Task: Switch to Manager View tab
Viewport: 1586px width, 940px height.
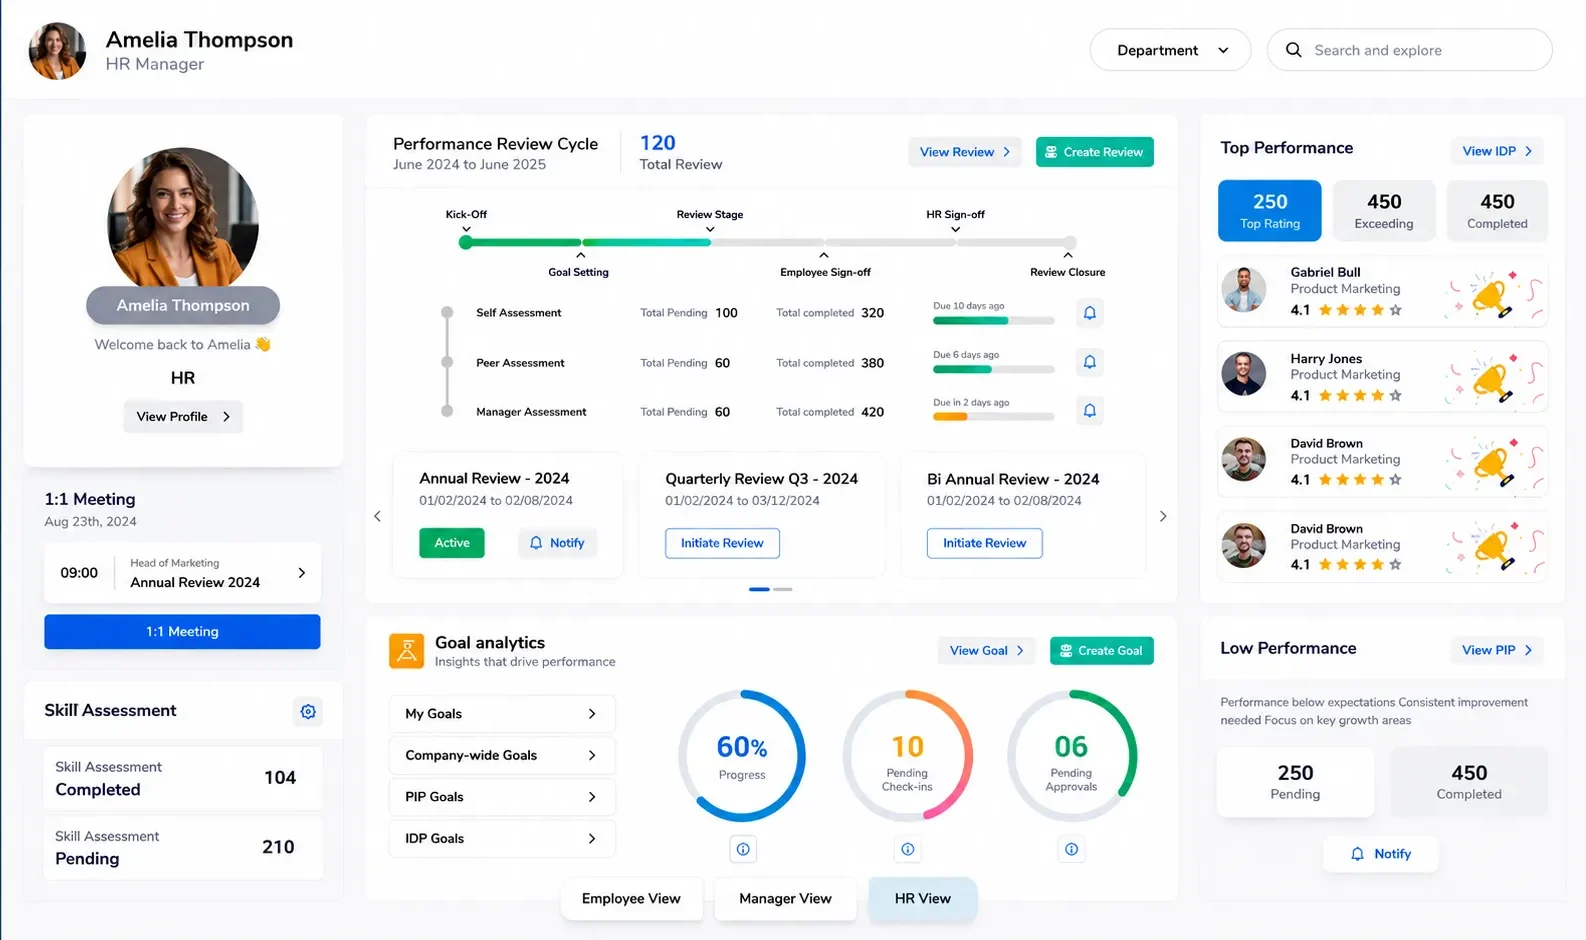Action: click(x=785, y=899)
